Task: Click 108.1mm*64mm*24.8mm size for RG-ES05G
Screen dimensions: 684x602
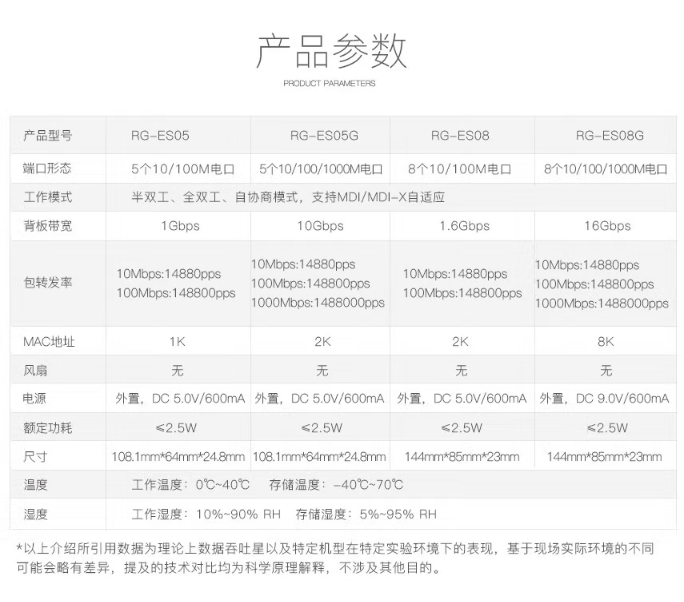Action: click(x=319, y=457)
